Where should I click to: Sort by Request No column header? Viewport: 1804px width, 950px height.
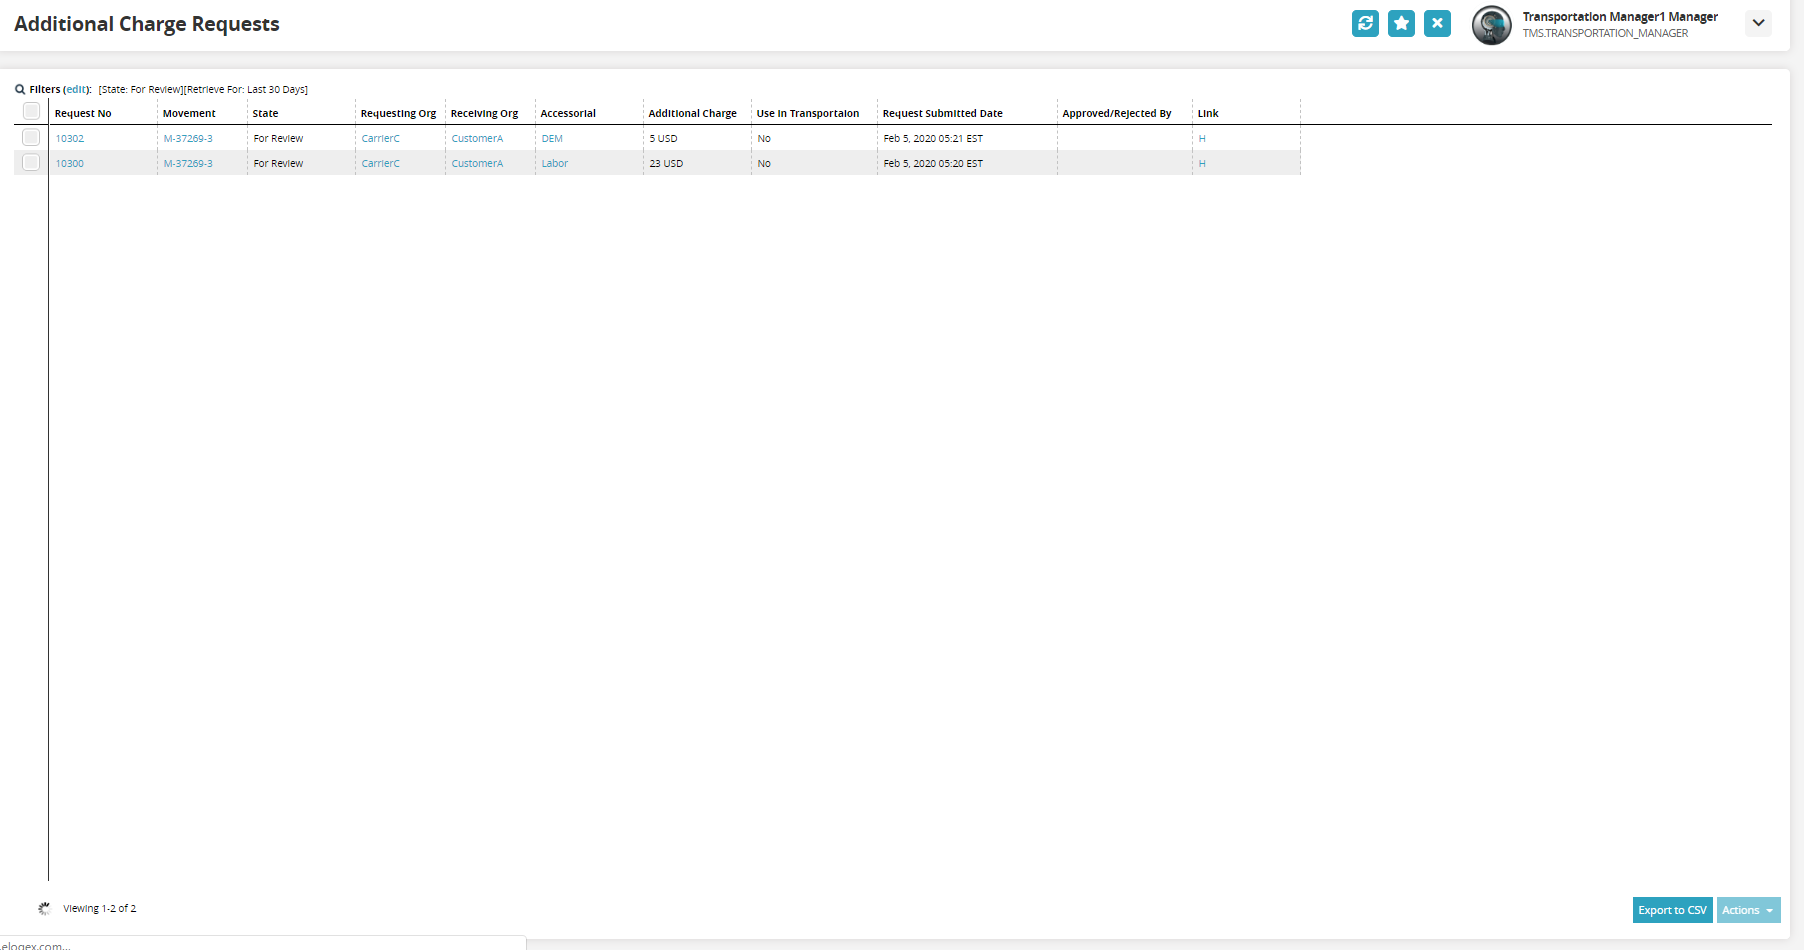tap(83, 113)
